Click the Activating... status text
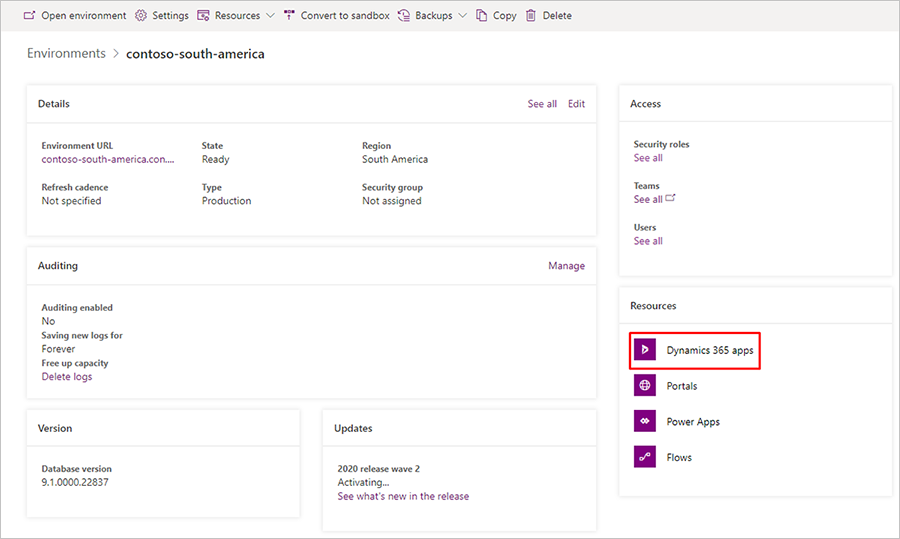The width and height of the screenshot is (900, 539). pos(363,482)
